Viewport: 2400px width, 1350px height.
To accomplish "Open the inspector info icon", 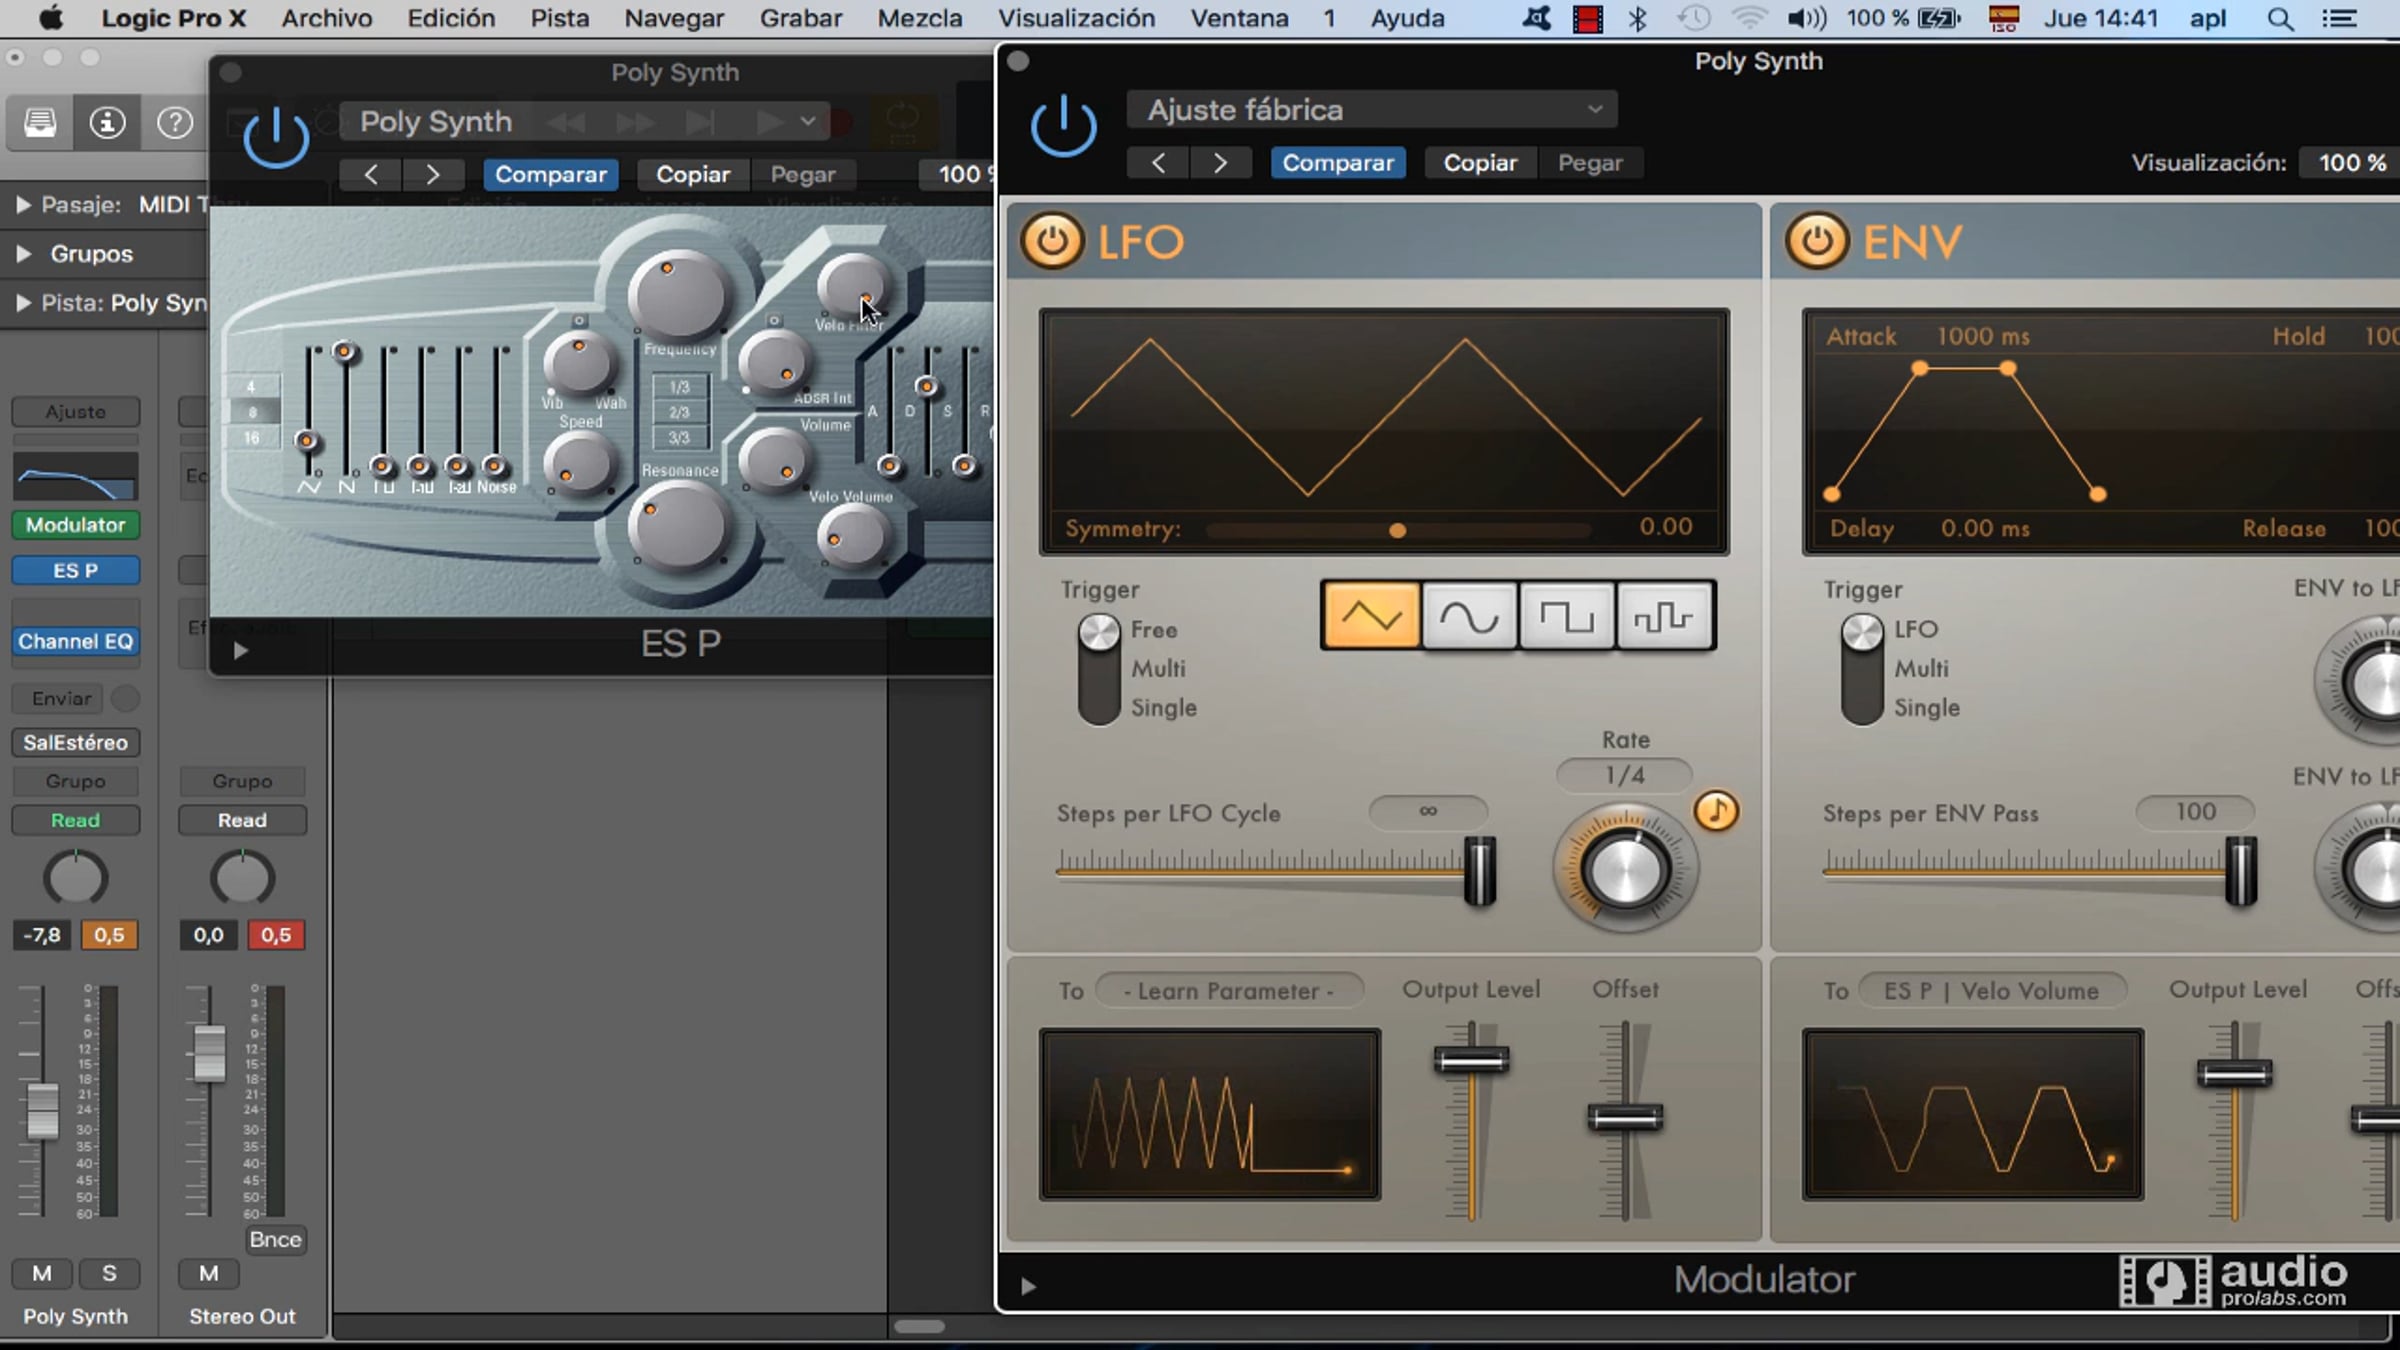I will pos(107,123).
